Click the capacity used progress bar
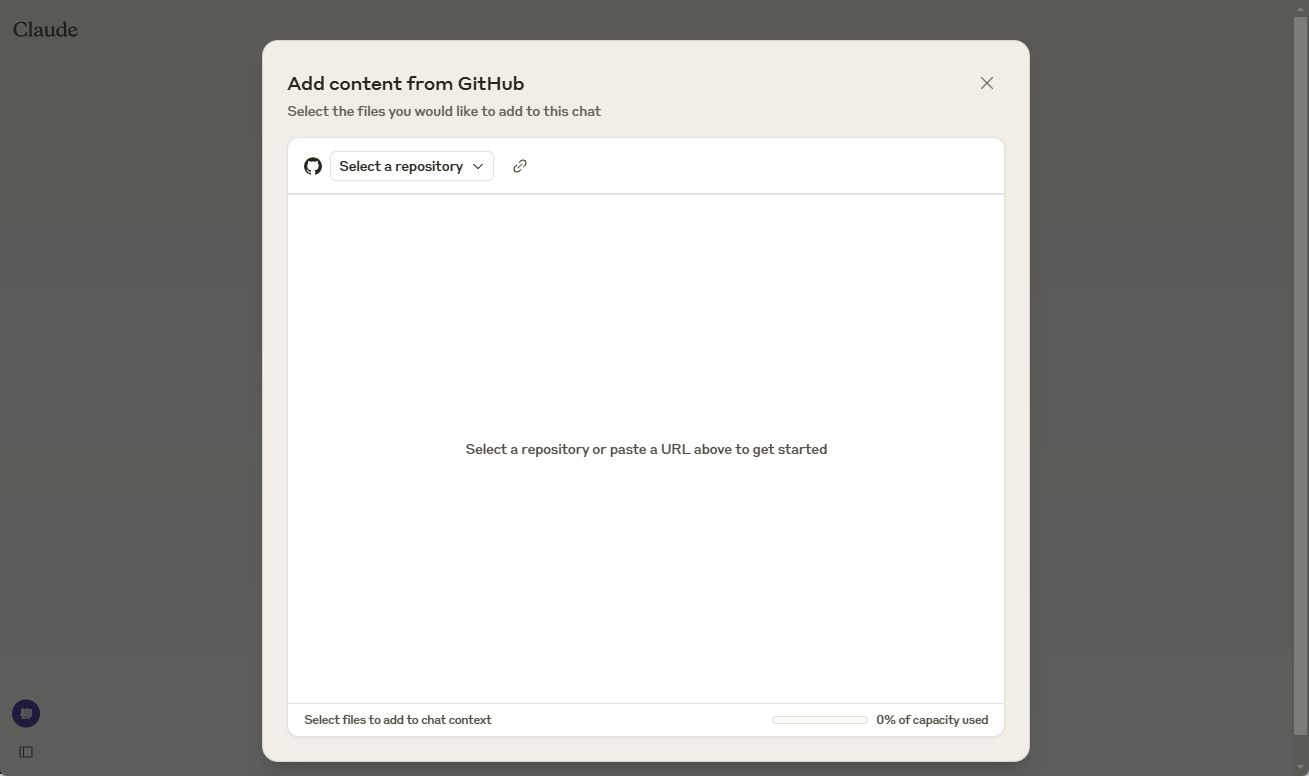Screen dimensions: 1309x776 tap(820, 720)
